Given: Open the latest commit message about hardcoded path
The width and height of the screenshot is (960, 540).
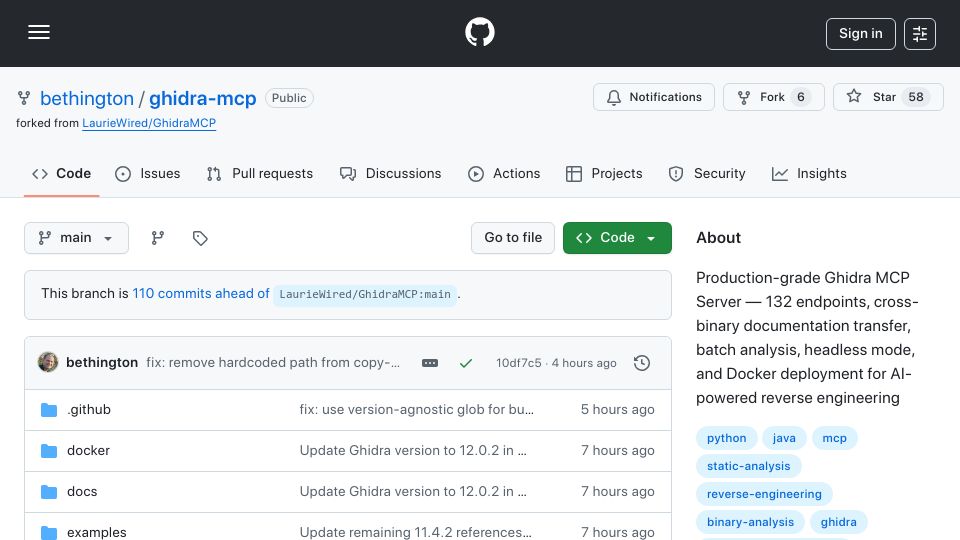Looking at the screenshot, I should click(x=273, y=362).
